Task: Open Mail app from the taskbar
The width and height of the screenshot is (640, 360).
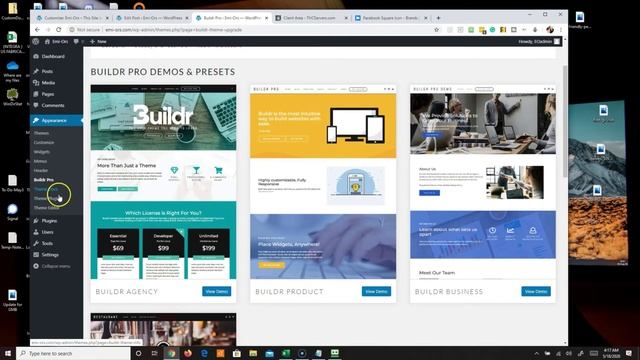Action: coord(269,353)
